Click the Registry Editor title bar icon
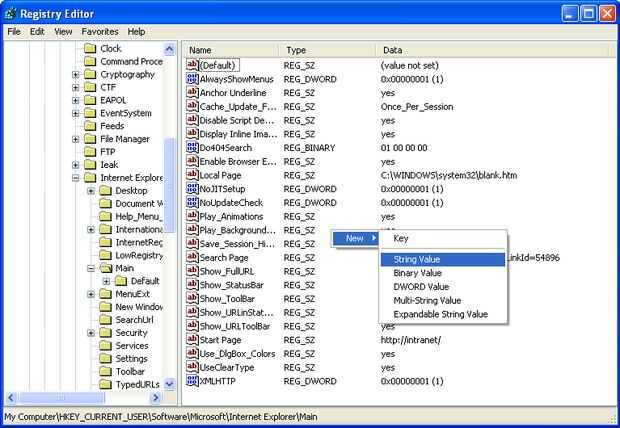The image size is (620, 428). 10,13
